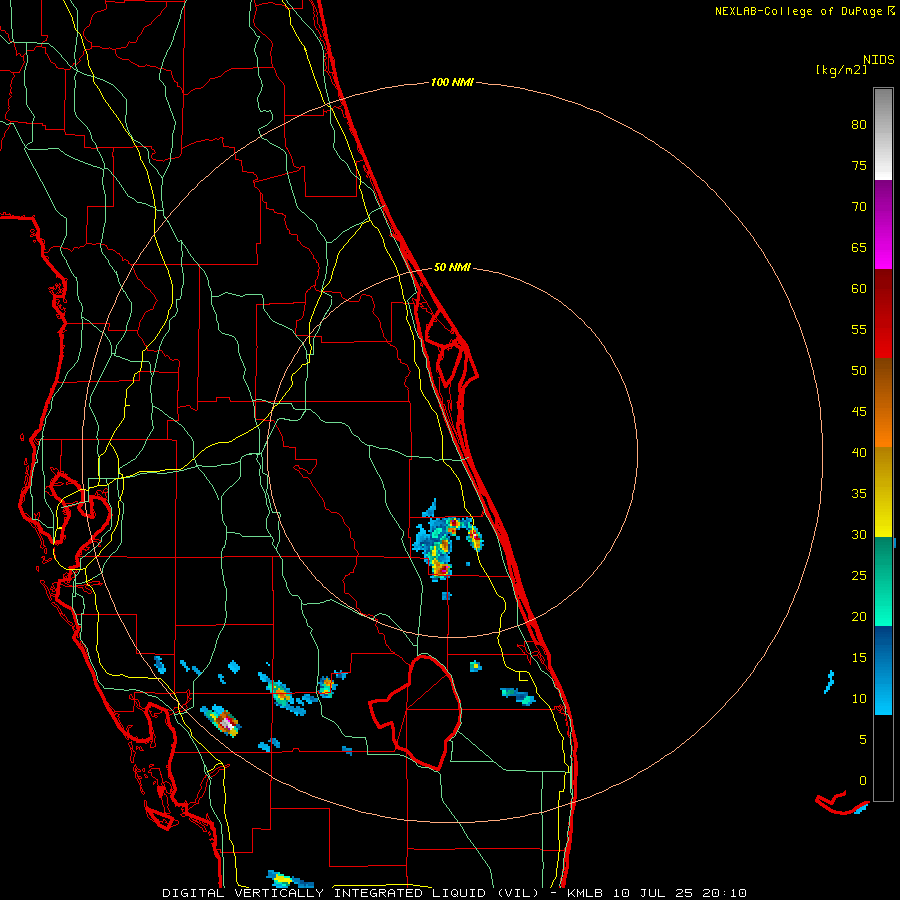Click the 30 value on the scale
Image resolution: width=900 pixels, height=900 pixels.
click(859, 535)
